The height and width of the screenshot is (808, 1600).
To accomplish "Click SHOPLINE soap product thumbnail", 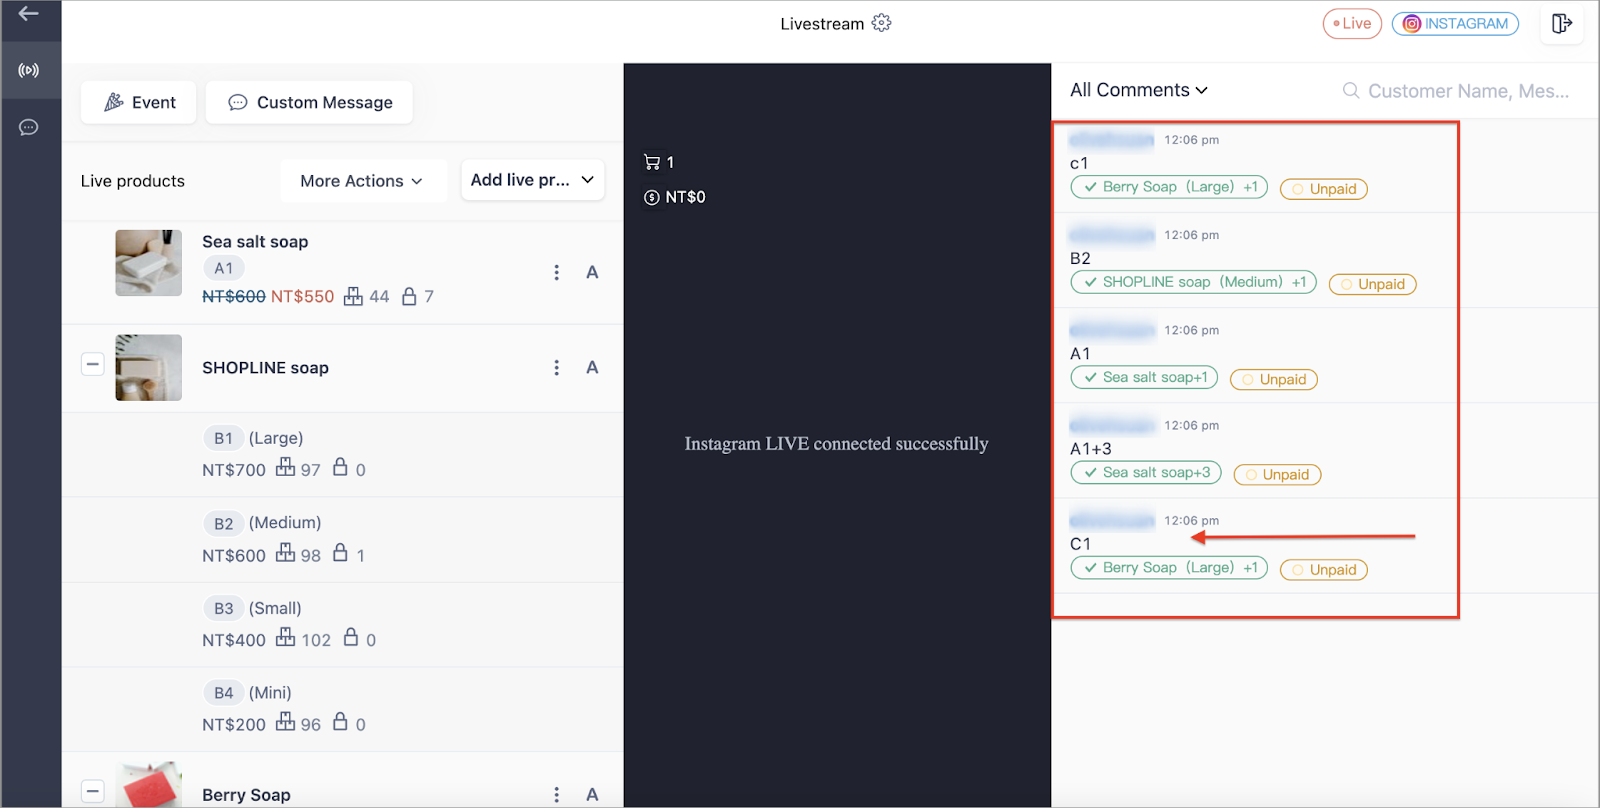I will [x=148, y=368].
